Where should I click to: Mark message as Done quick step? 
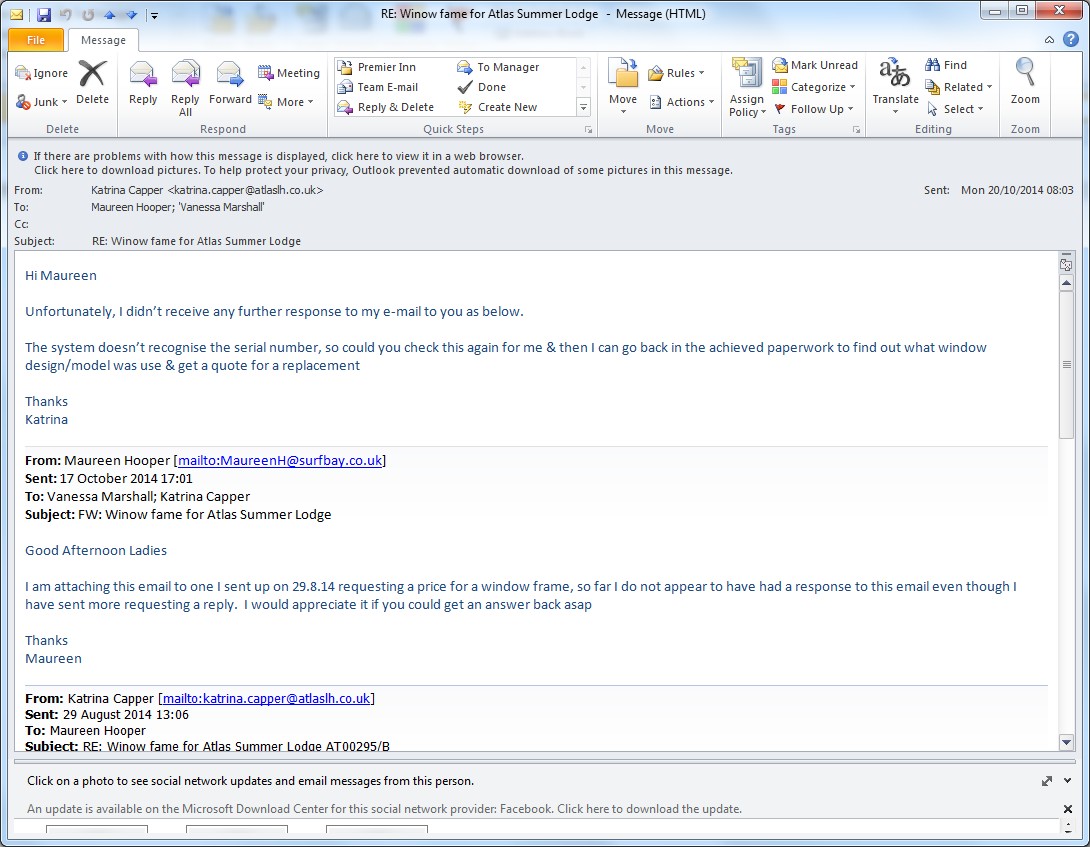click(481, 87)
